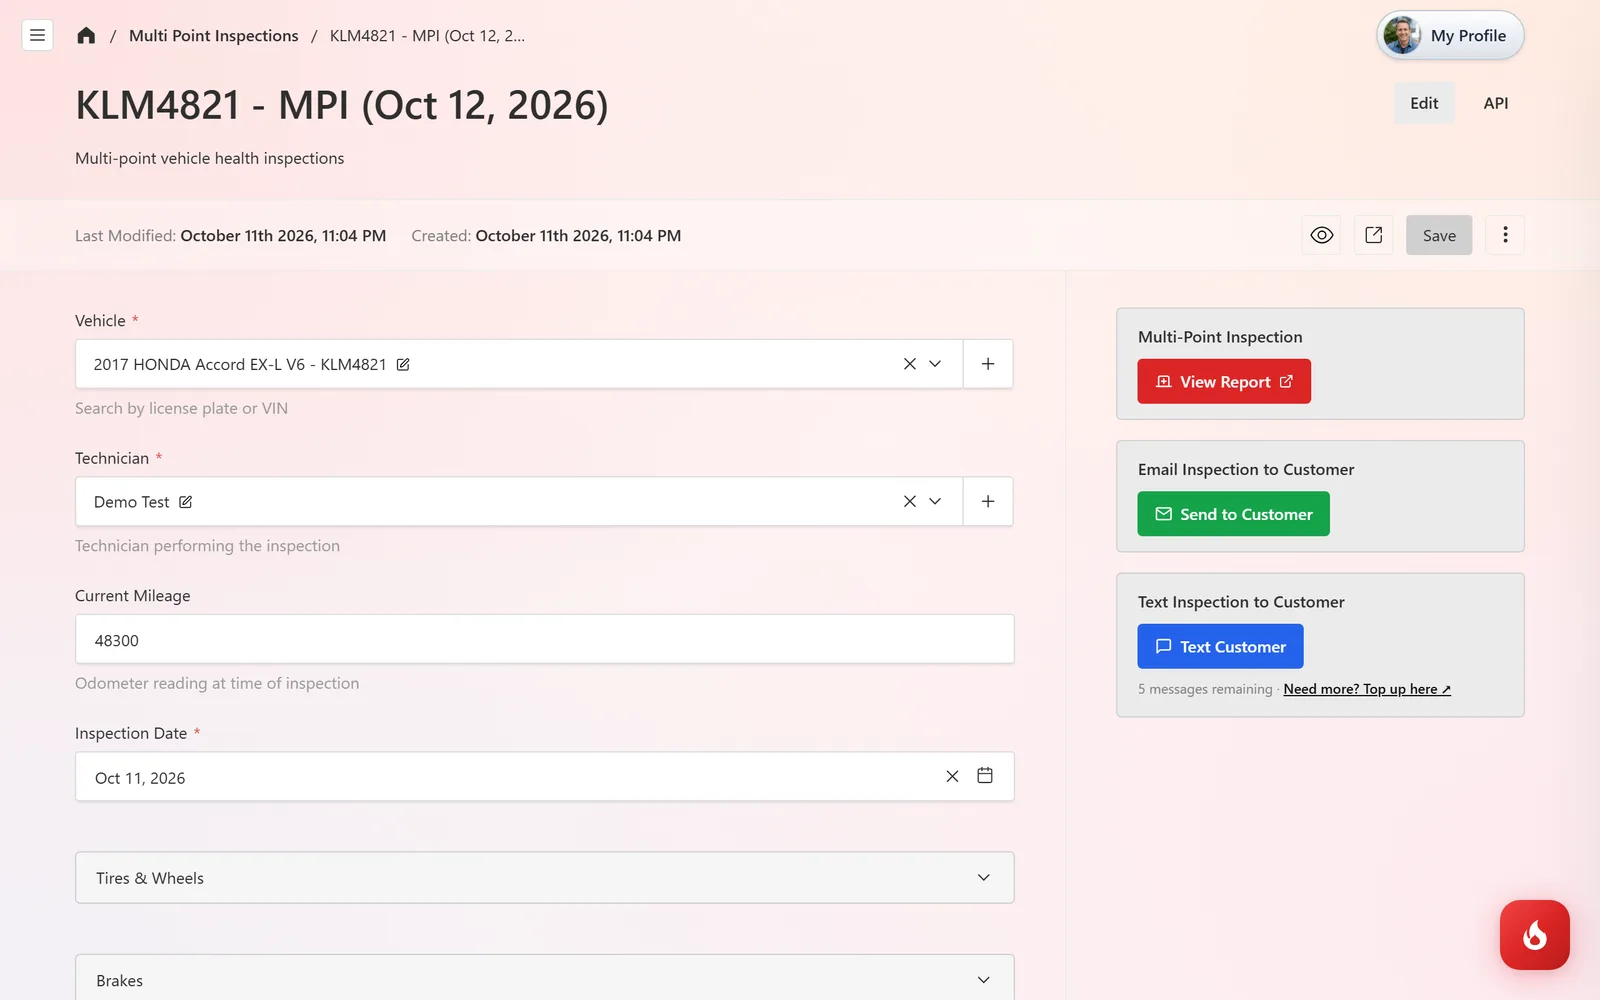Image resolution: width=1600 pixels, height=1000 pixels.
Task: Follow the 'Need more? Top up here' link
Action: coord(1367,689)
